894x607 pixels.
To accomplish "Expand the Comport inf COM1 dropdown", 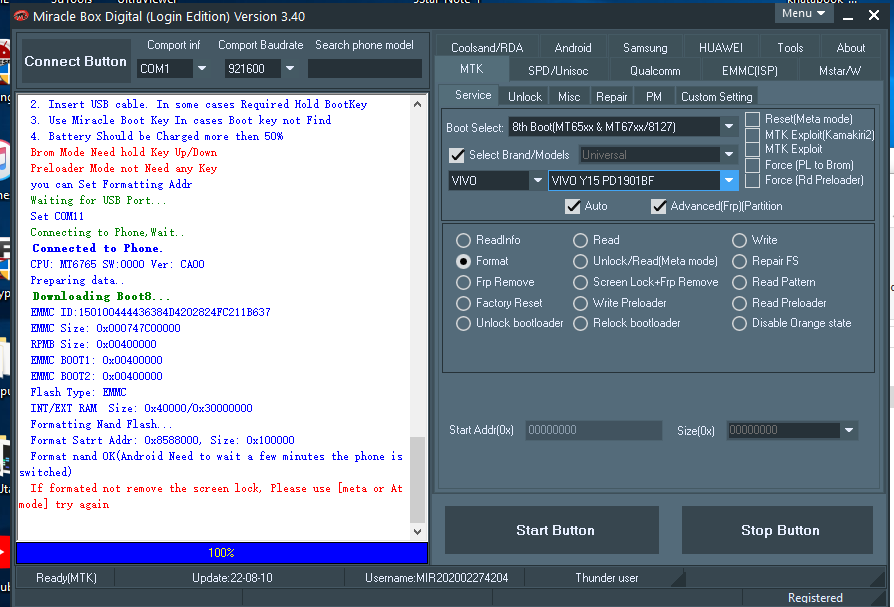I will (x=202, y=68).
